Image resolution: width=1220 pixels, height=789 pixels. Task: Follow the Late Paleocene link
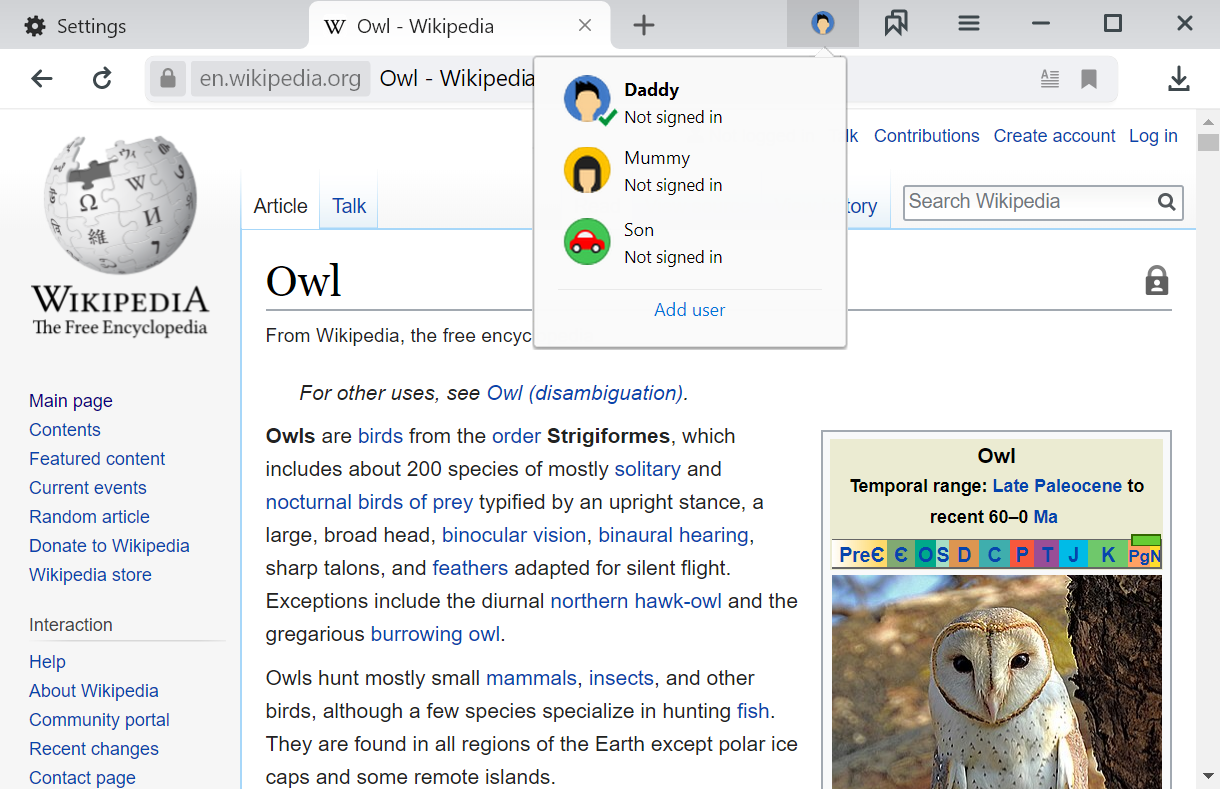pyautogui.click(x=1057, y=486)
